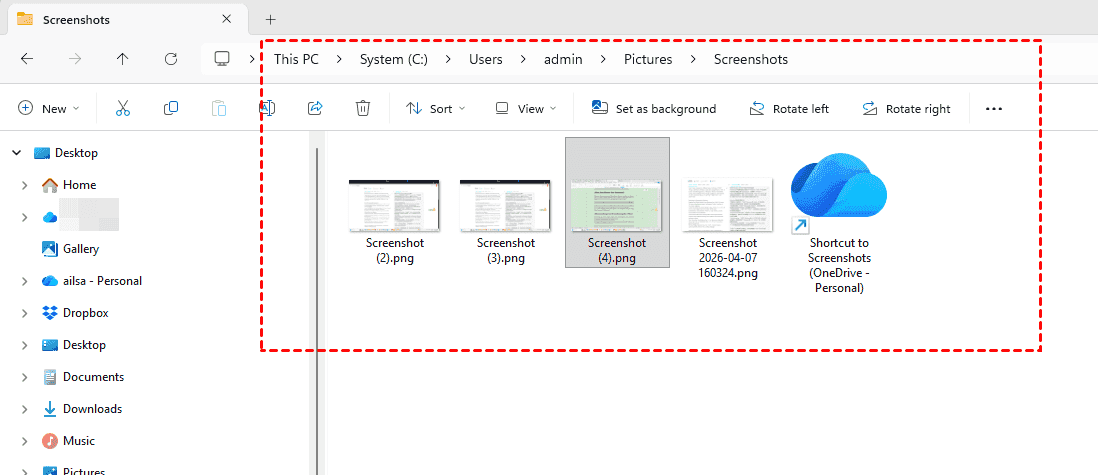The height and width of the screenshot is (475, 1098).
Task: Click Rotate right button
Action: (906, 108)
